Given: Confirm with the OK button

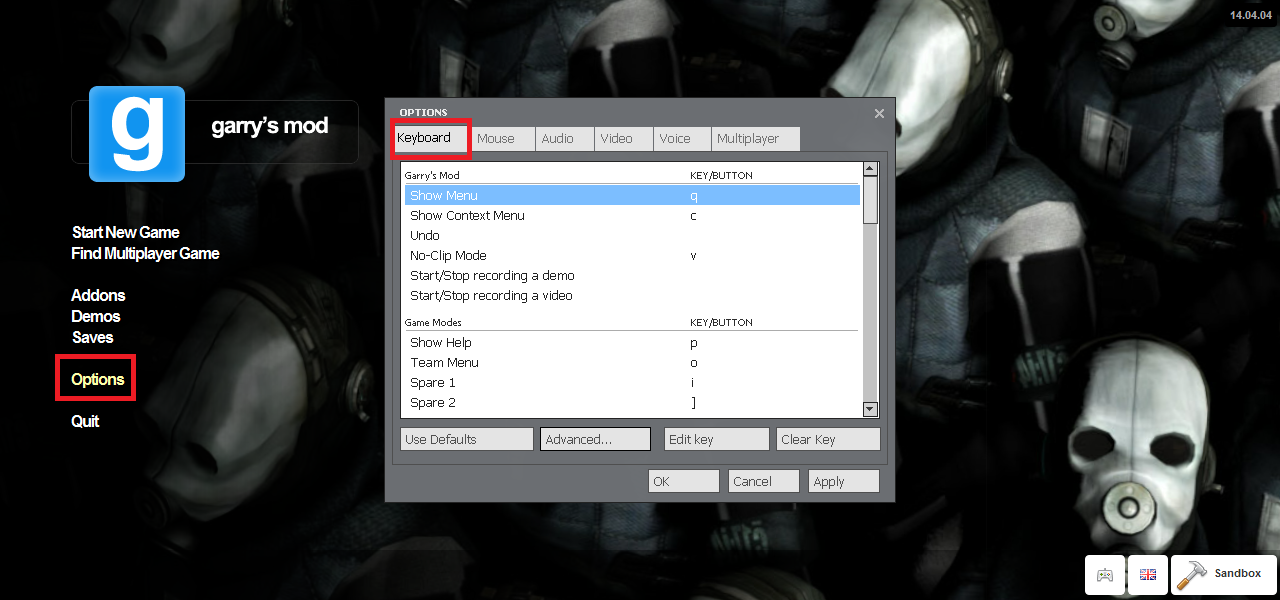Looking at the screenshot, I should pos(683,481).
